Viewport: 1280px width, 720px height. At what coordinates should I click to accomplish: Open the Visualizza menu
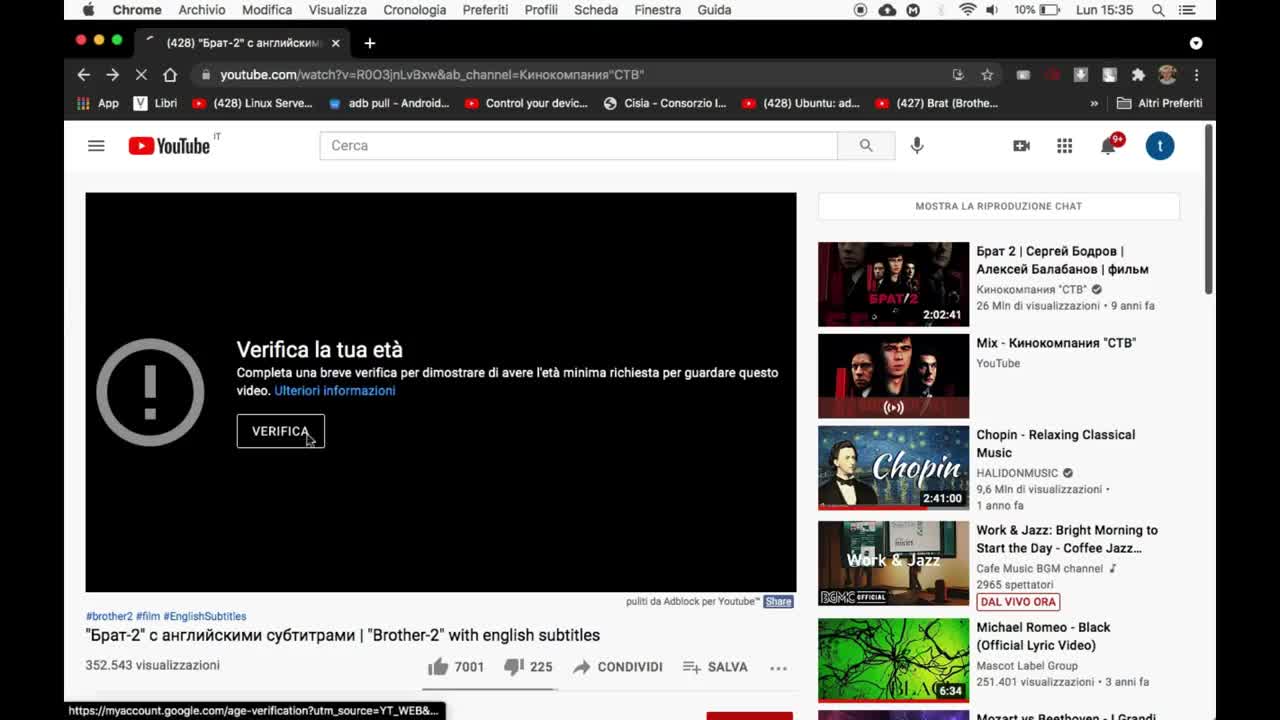(x=337, y=10)
